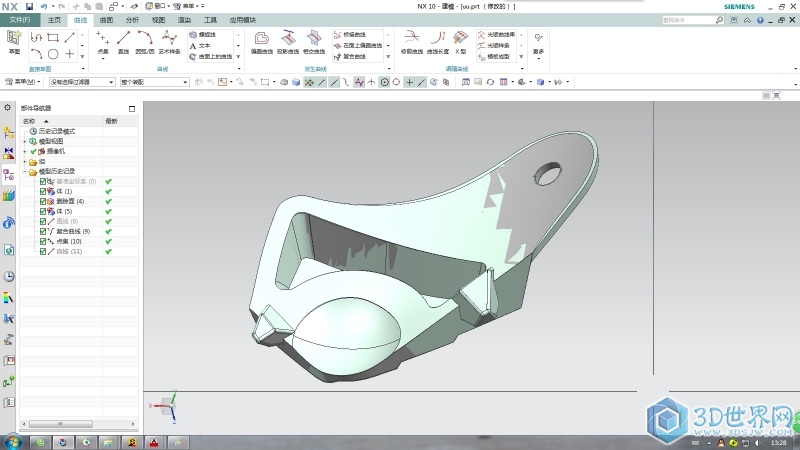The height and width of the screenshot is (450, 800).
Task: Expand the 摄像机 tree node
Action: (24, 152)
